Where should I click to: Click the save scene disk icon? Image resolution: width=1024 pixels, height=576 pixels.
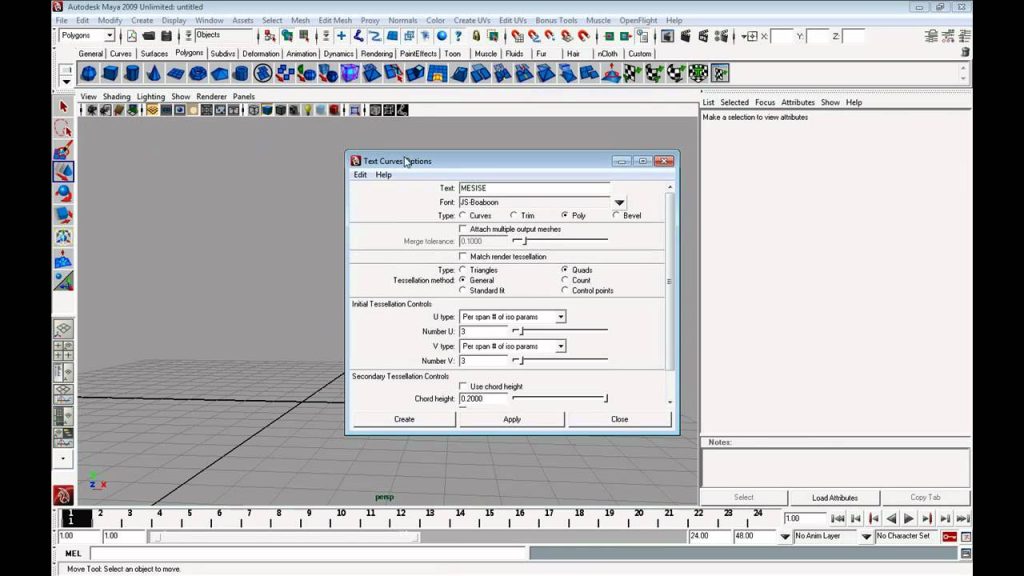[166, 36]
